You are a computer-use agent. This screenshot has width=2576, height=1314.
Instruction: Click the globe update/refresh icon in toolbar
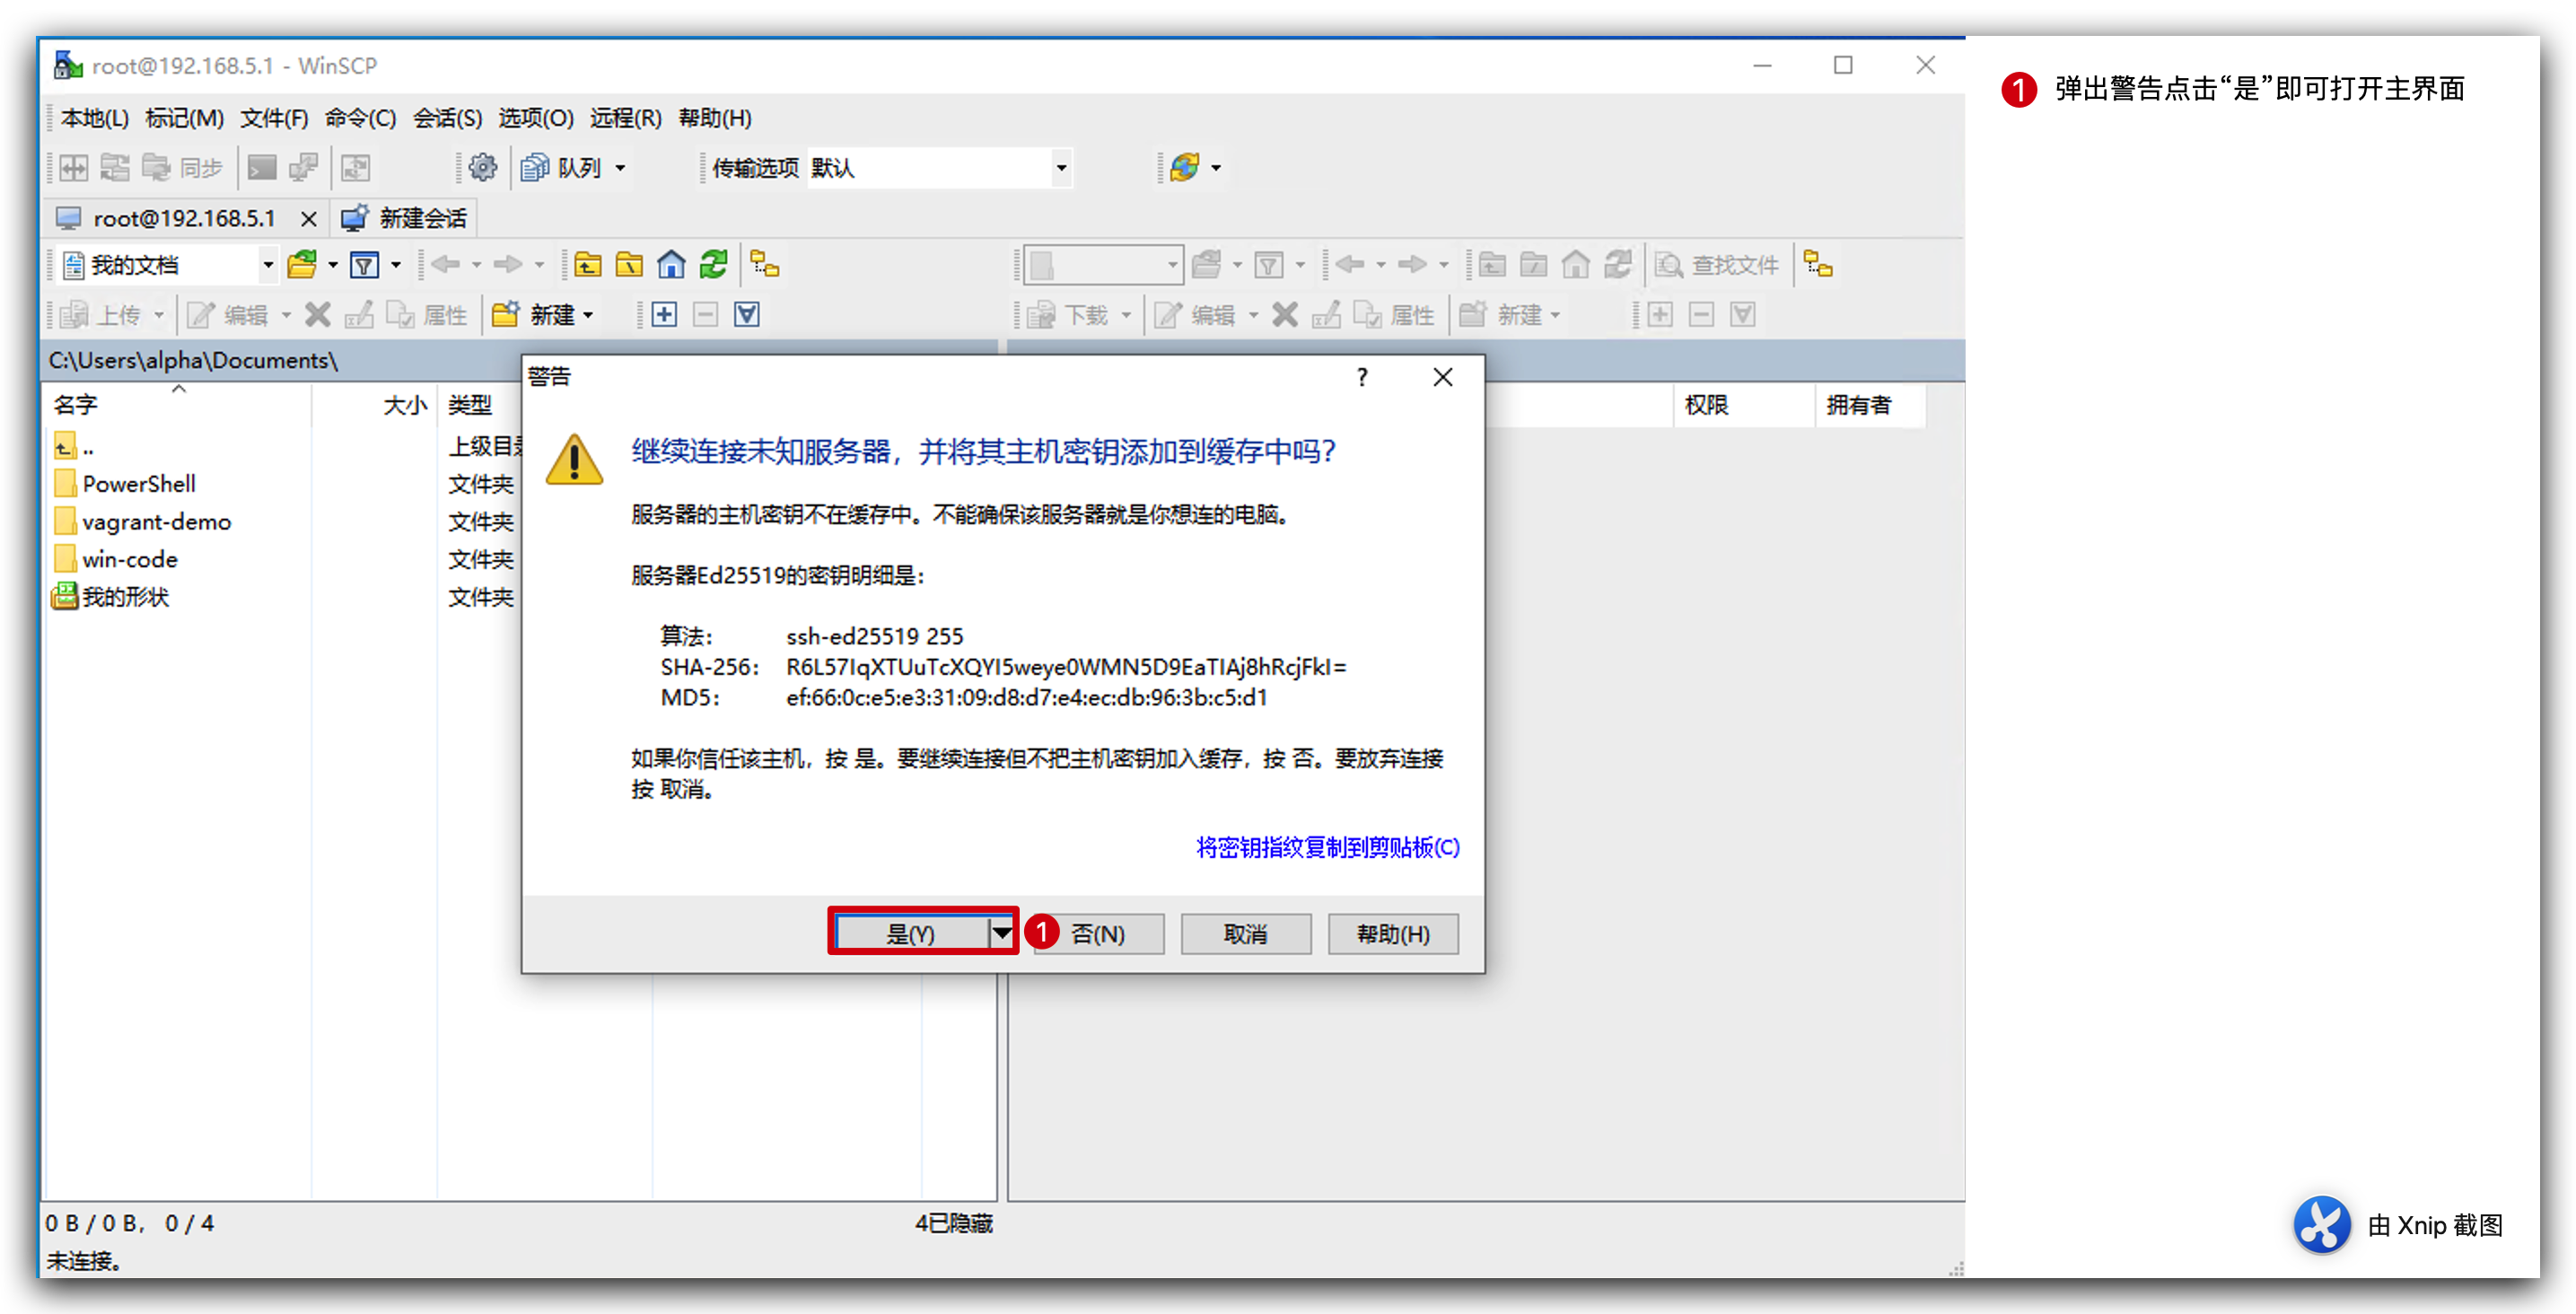click(x=1185, y=167)
